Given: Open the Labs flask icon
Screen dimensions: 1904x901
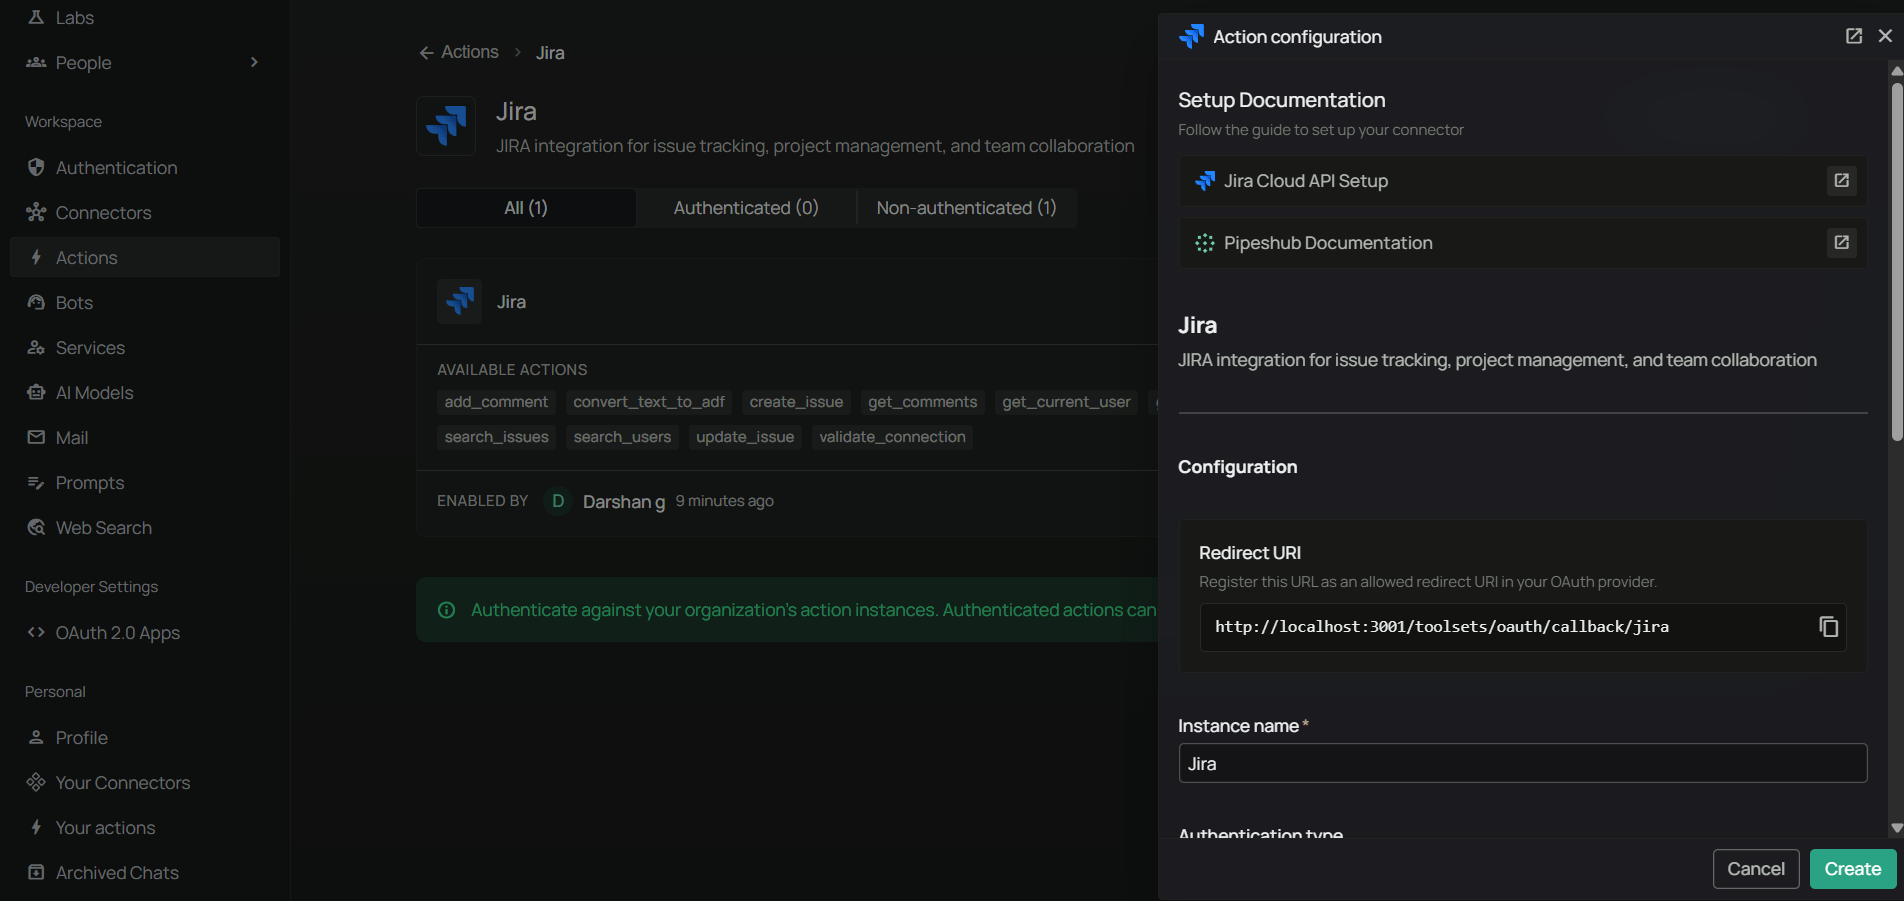Looking at the screenshot, I should pos(36,17).
